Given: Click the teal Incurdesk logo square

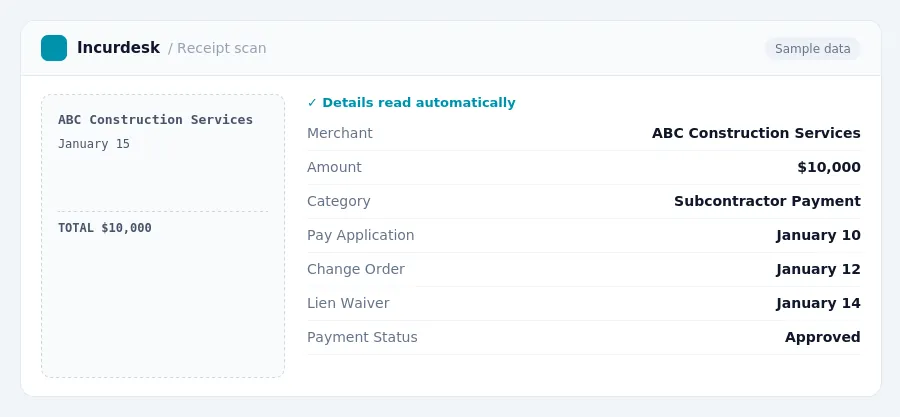Looking at the screenshot, I should pyautogui.click(x=54, y=48).
